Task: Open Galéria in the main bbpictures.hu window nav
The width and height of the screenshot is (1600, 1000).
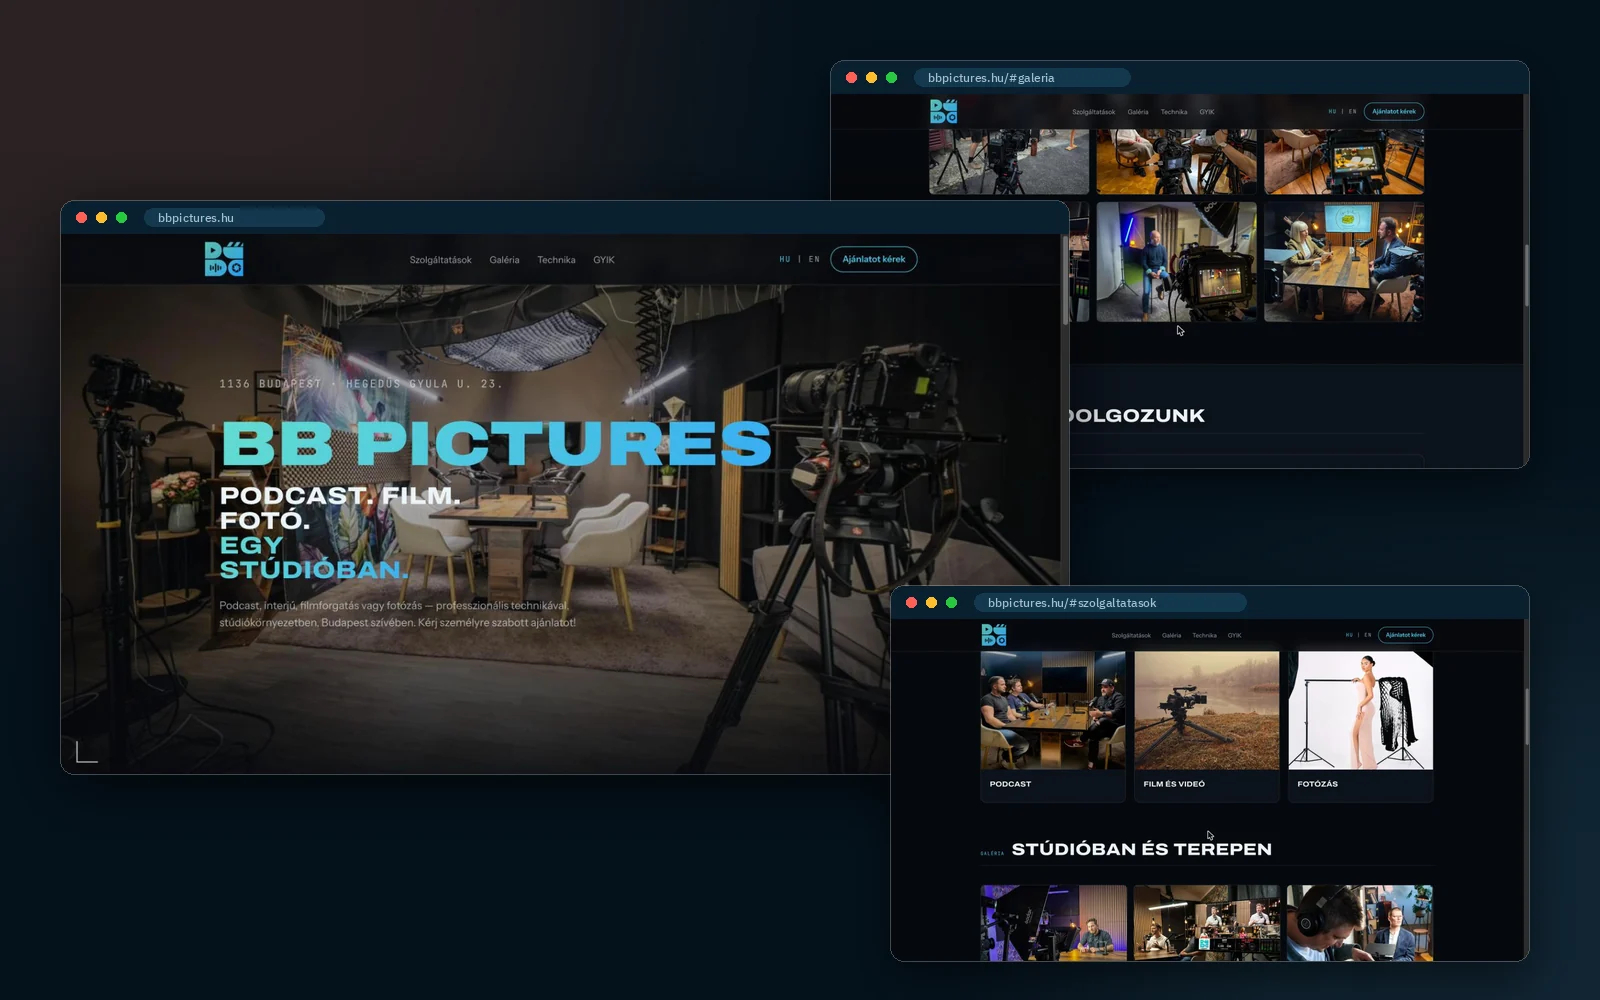Action: (504, 260)
